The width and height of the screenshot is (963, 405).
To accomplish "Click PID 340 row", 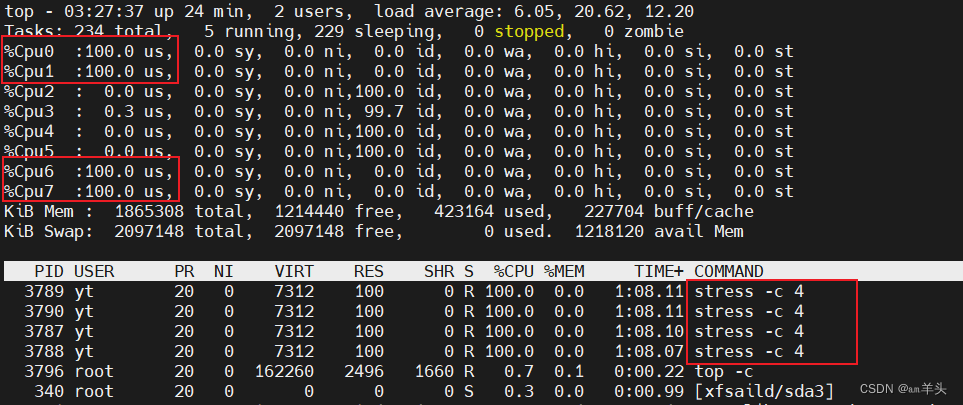I will tap(482, 391).
